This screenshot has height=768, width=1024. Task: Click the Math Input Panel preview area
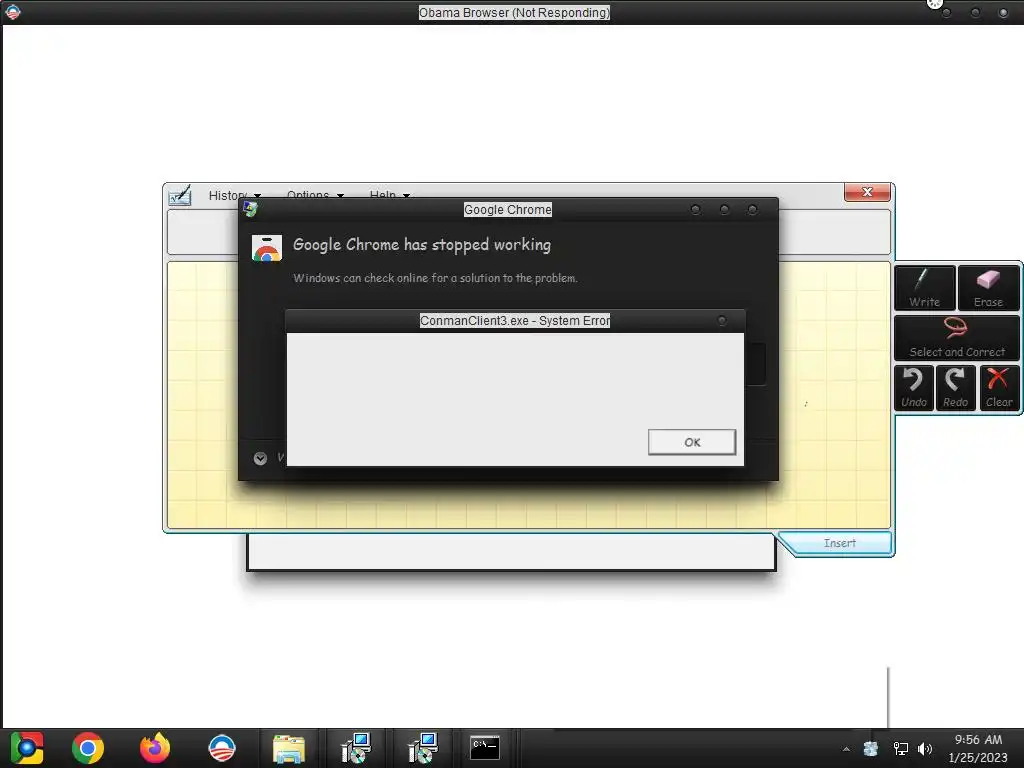tap(529, 232)
